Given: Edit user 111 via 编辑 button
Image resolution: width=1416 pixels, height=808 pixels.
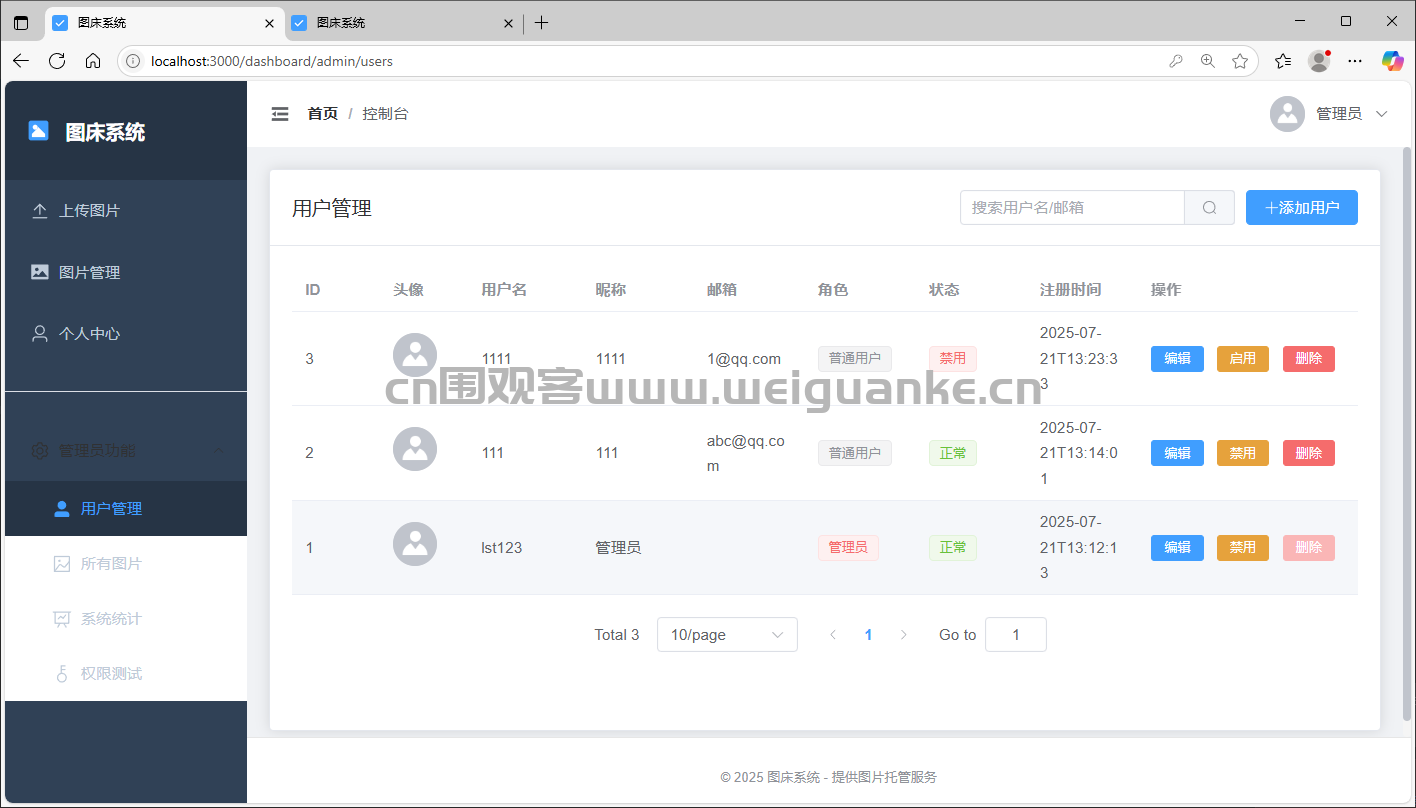Looking at the screenshot, I should coord(1177,453).
